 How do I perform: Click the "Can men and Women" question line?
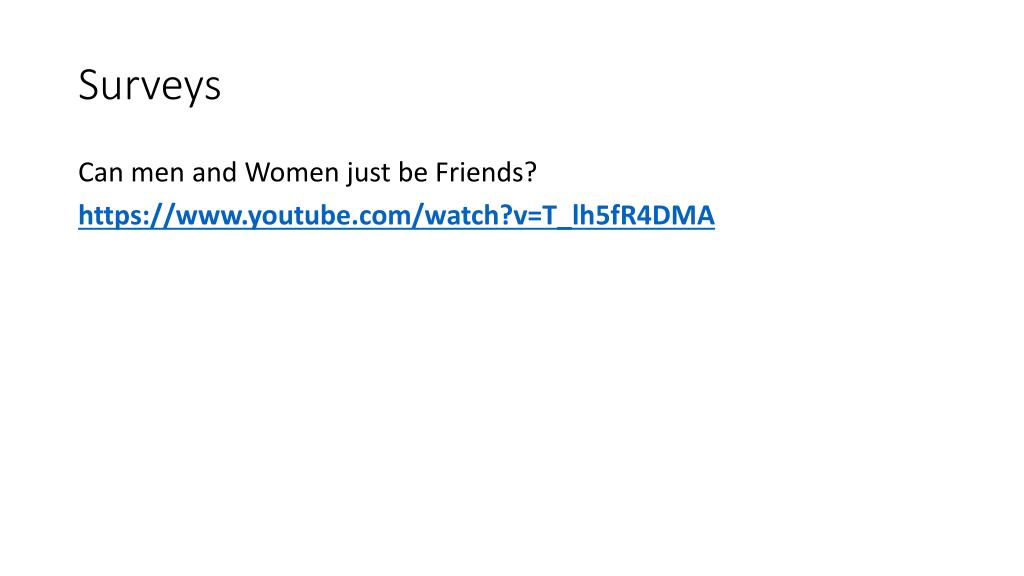pos(307,173)
